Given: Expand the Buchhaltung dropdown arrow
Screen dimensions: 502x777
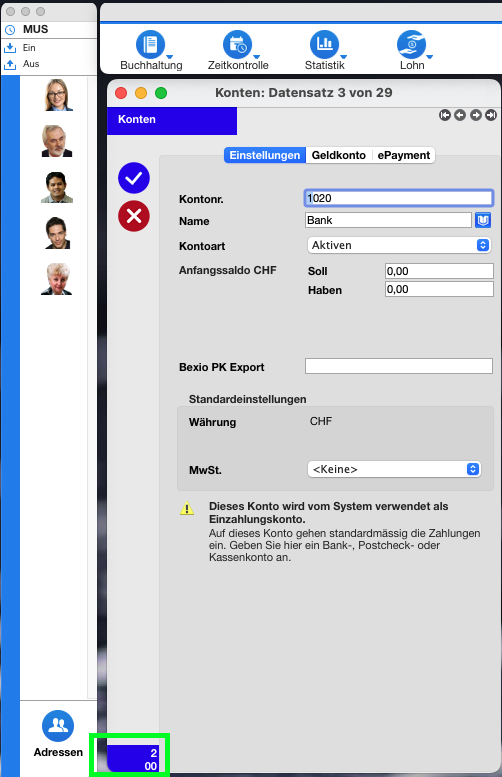Looking at the screenshot, I should tap(169, 57).
